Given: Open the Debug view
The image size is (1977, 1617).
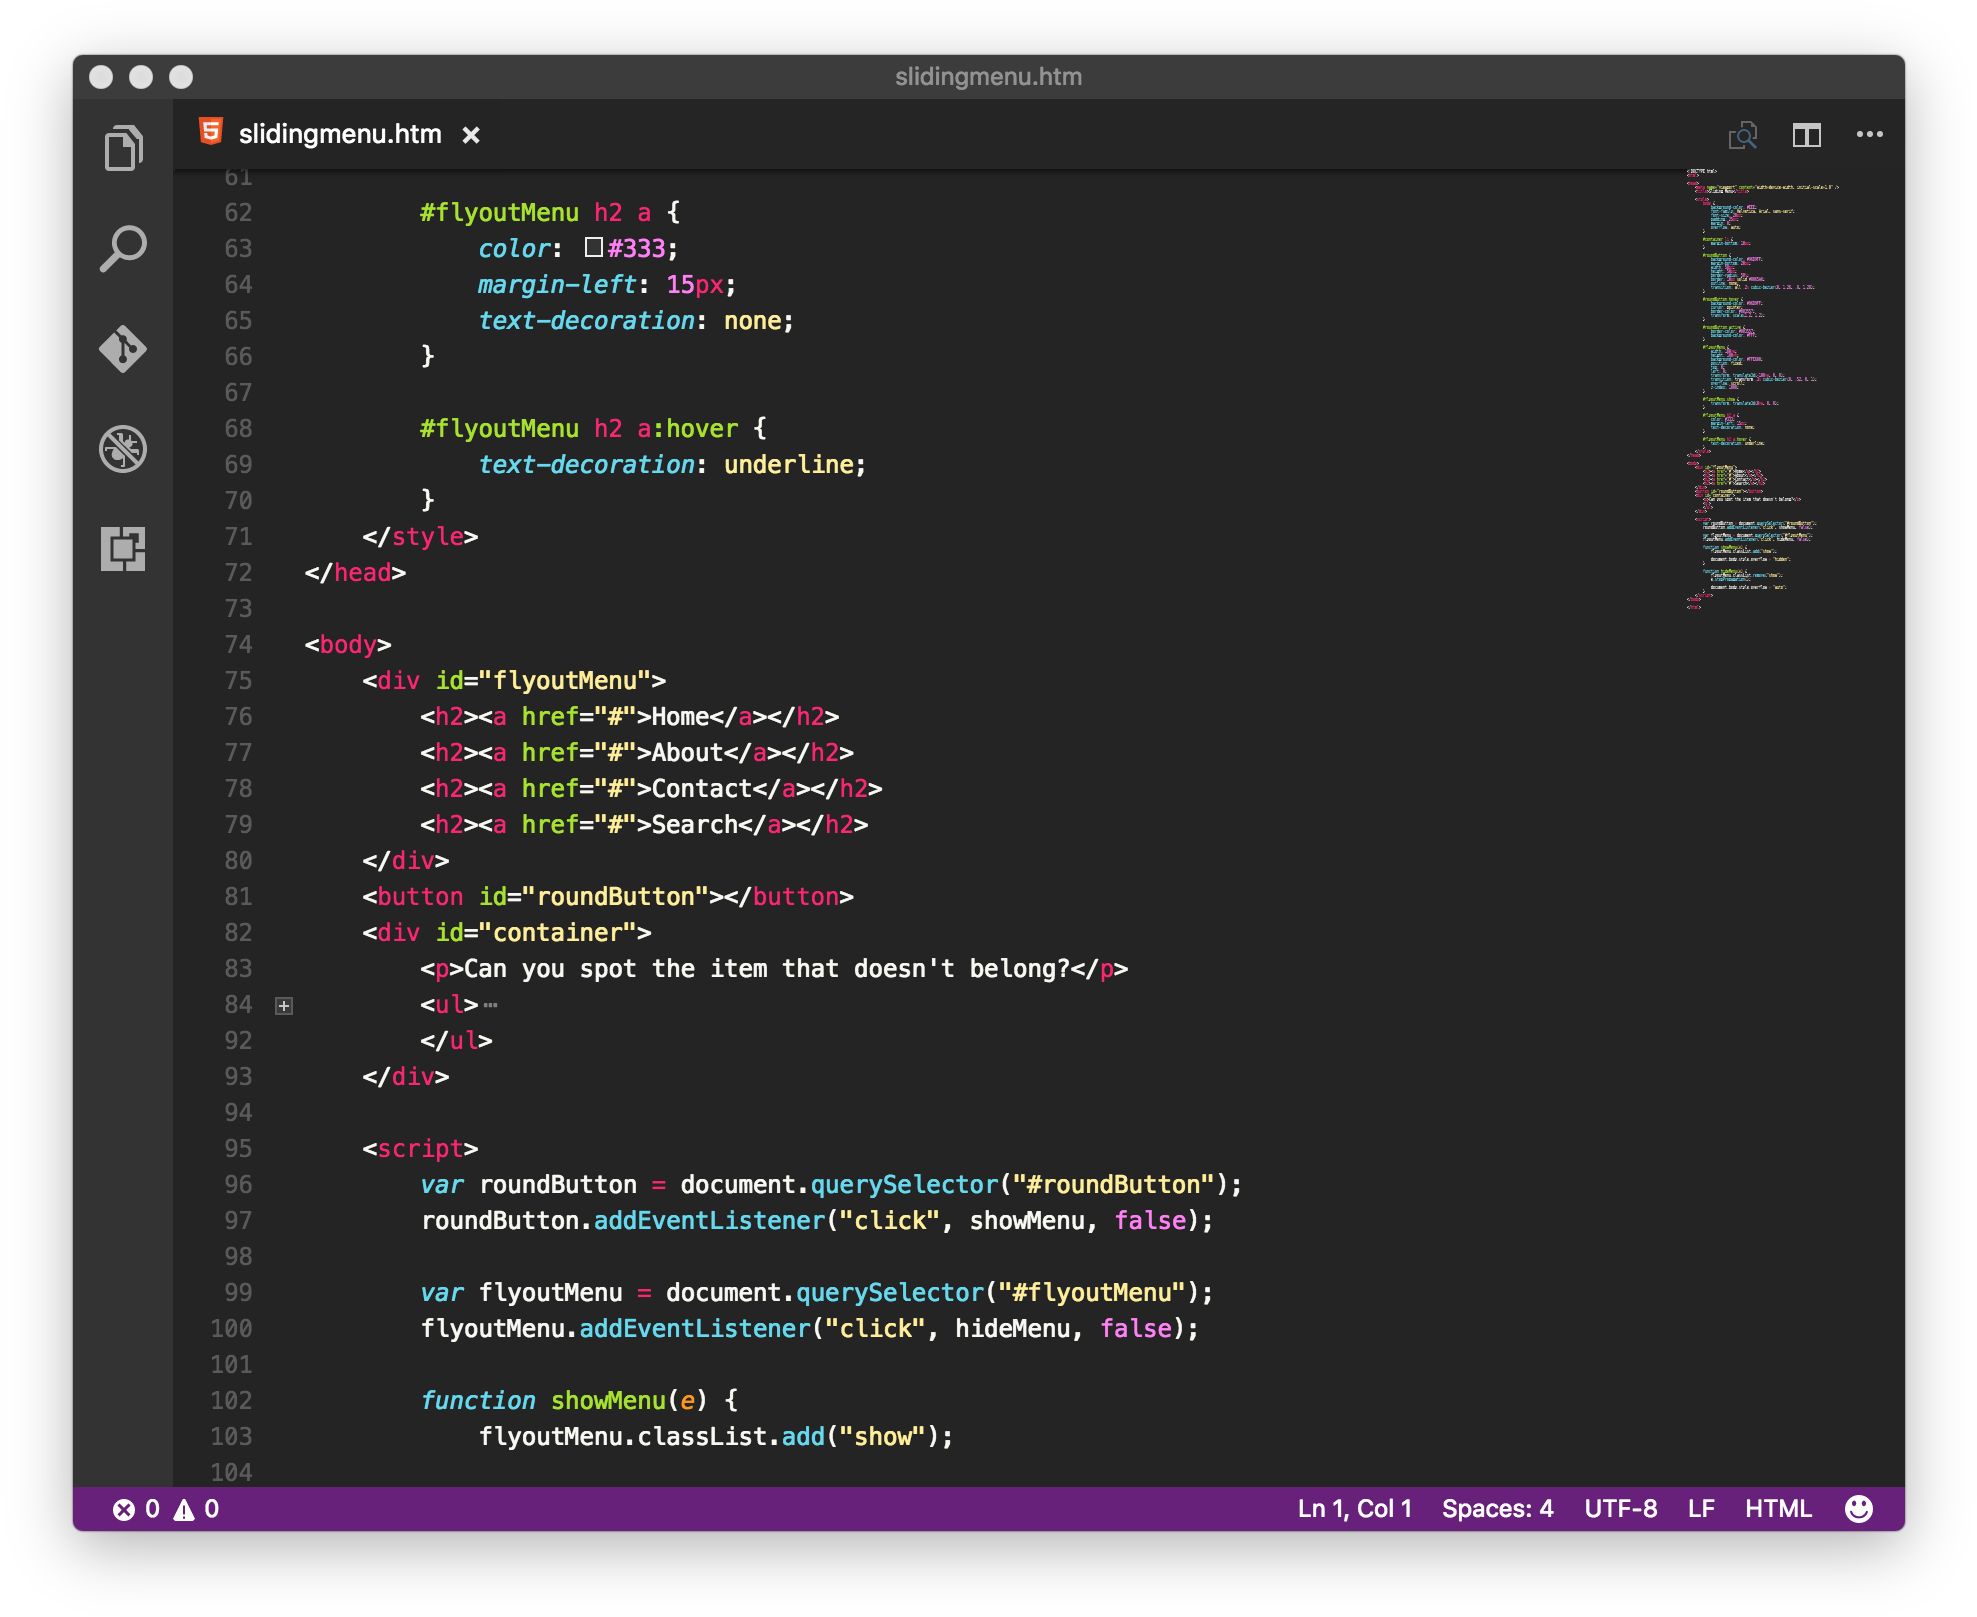Looking at the screenshot, I should click(x=123, y=449).
